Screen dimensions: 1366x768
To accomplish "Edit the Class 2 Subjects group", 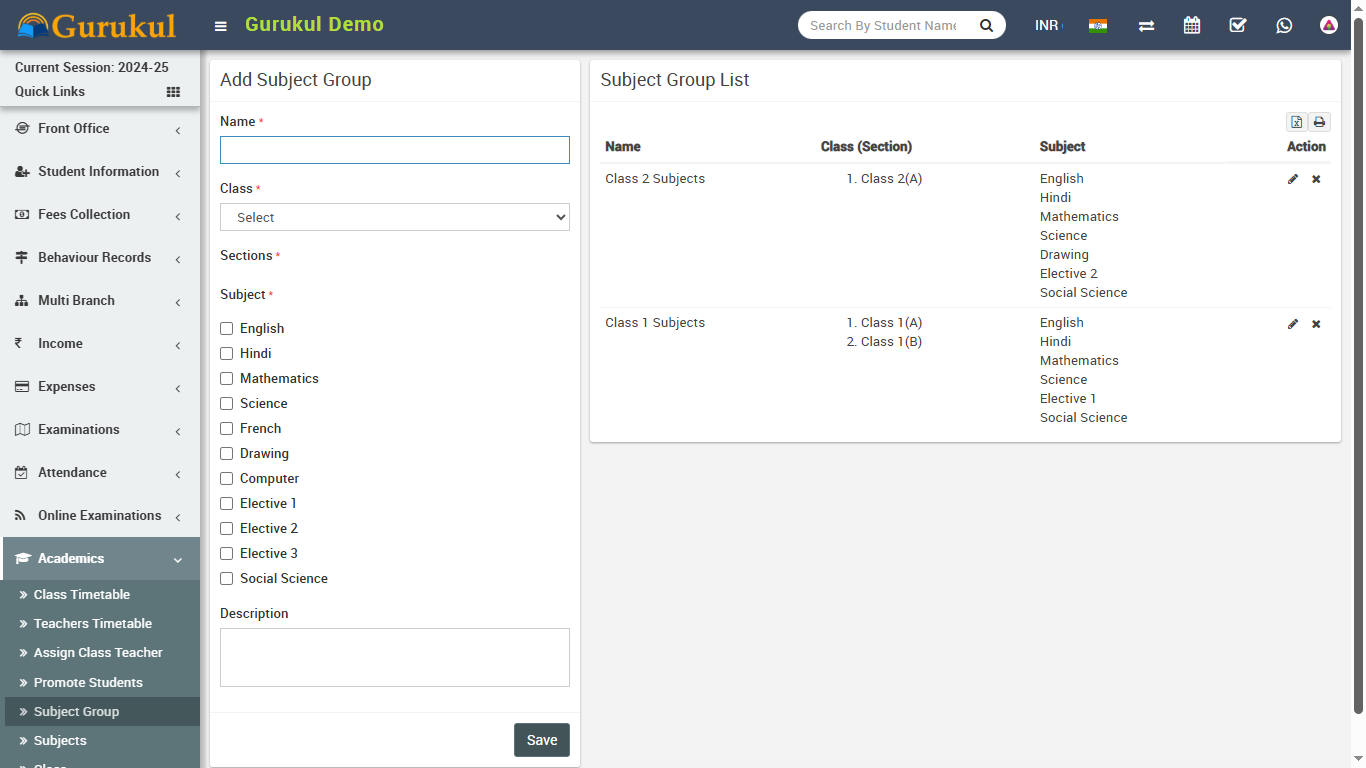I will 1293,179.
